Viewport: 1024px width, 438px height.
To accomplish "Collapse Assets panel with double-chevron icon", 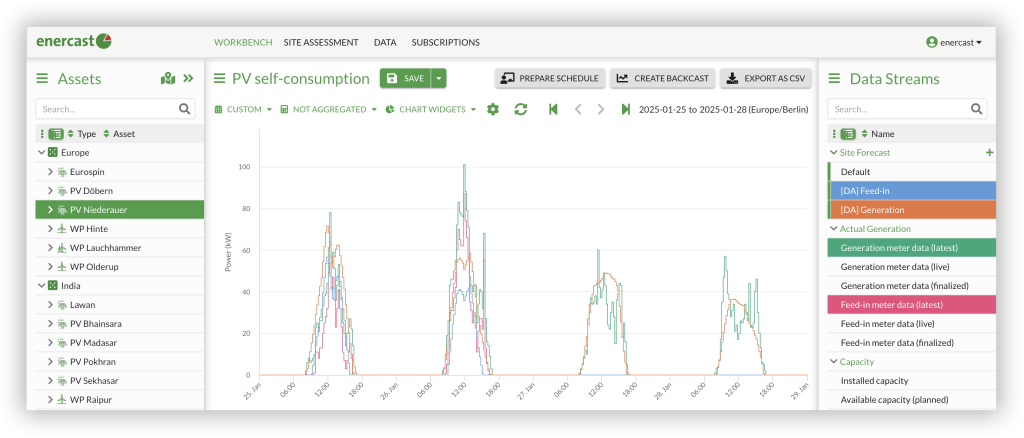I will (x=188, y=78).
